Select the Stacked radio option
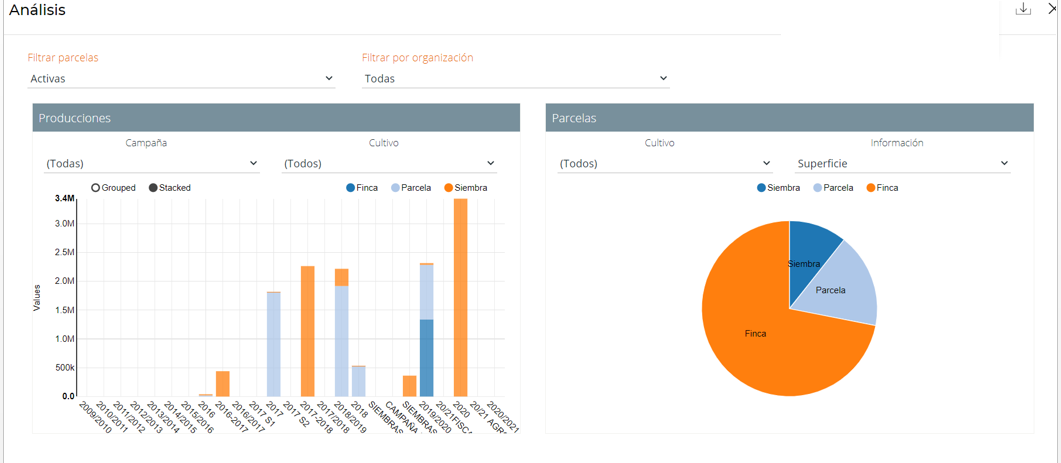Screen dimensions: 1061x463 click(153, 188)
